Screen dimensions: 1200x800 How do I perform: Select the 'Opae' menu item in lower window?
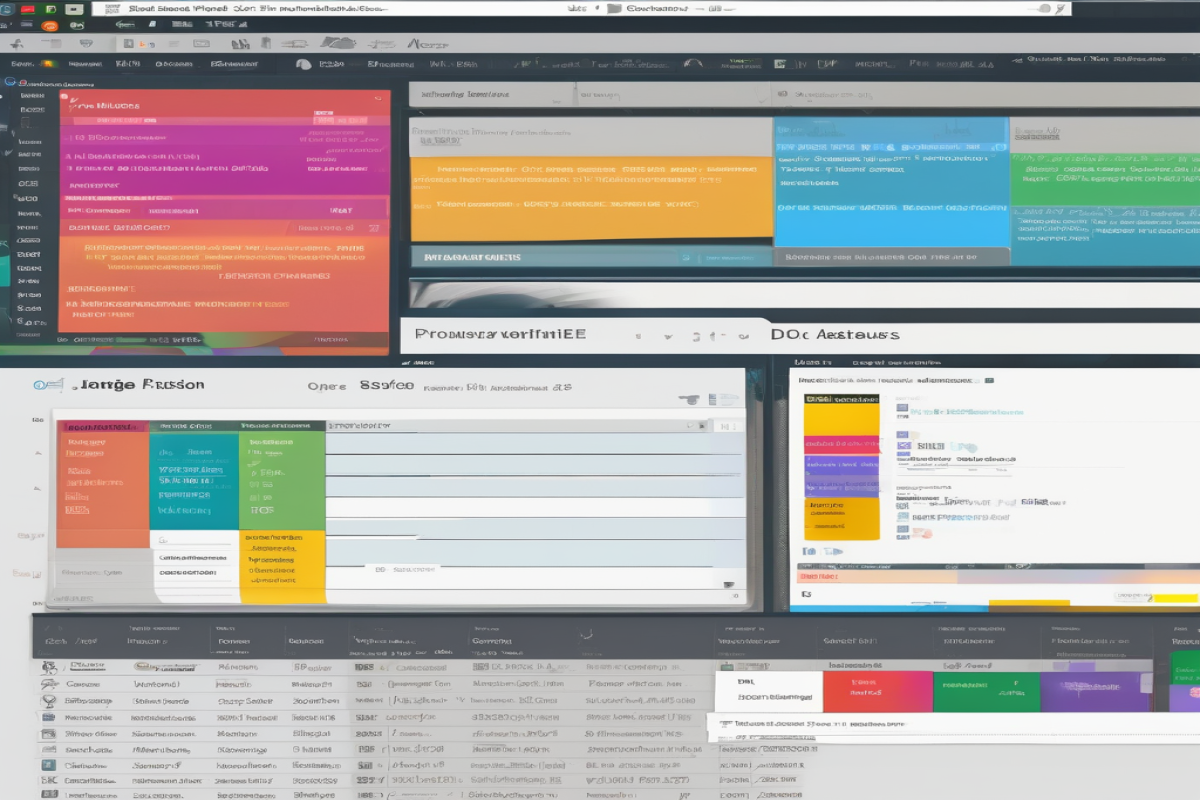click(x=326, y=385)
